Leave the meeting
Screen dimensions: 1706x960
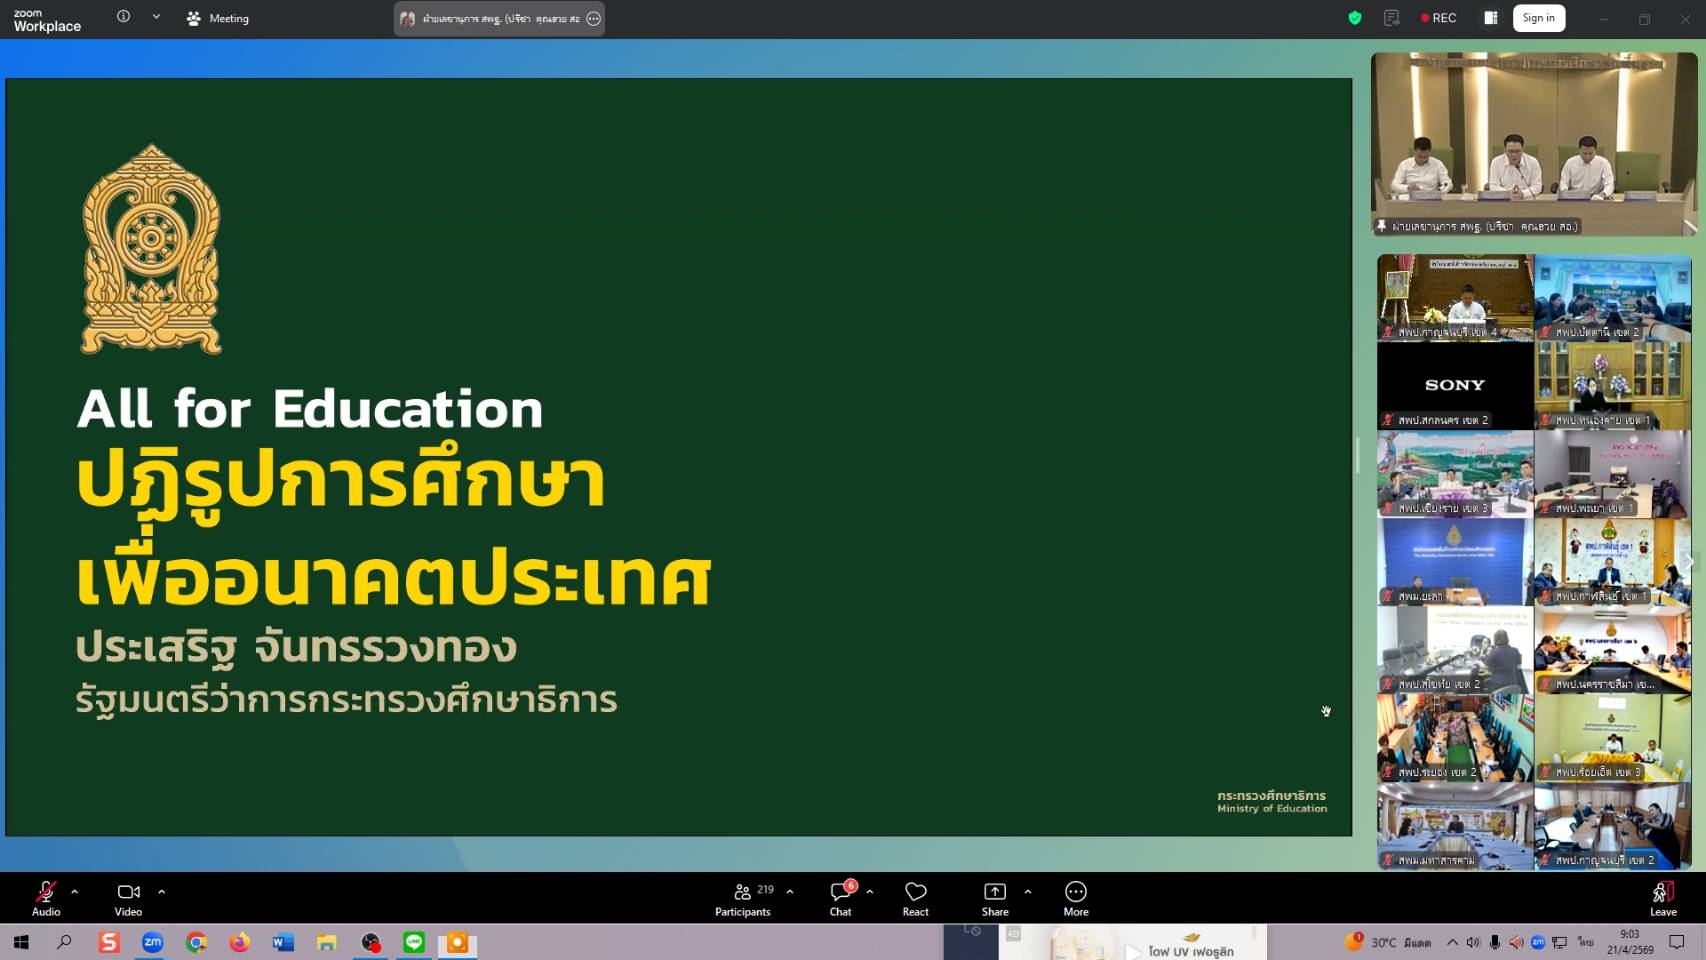click(x=1663, y=897)
